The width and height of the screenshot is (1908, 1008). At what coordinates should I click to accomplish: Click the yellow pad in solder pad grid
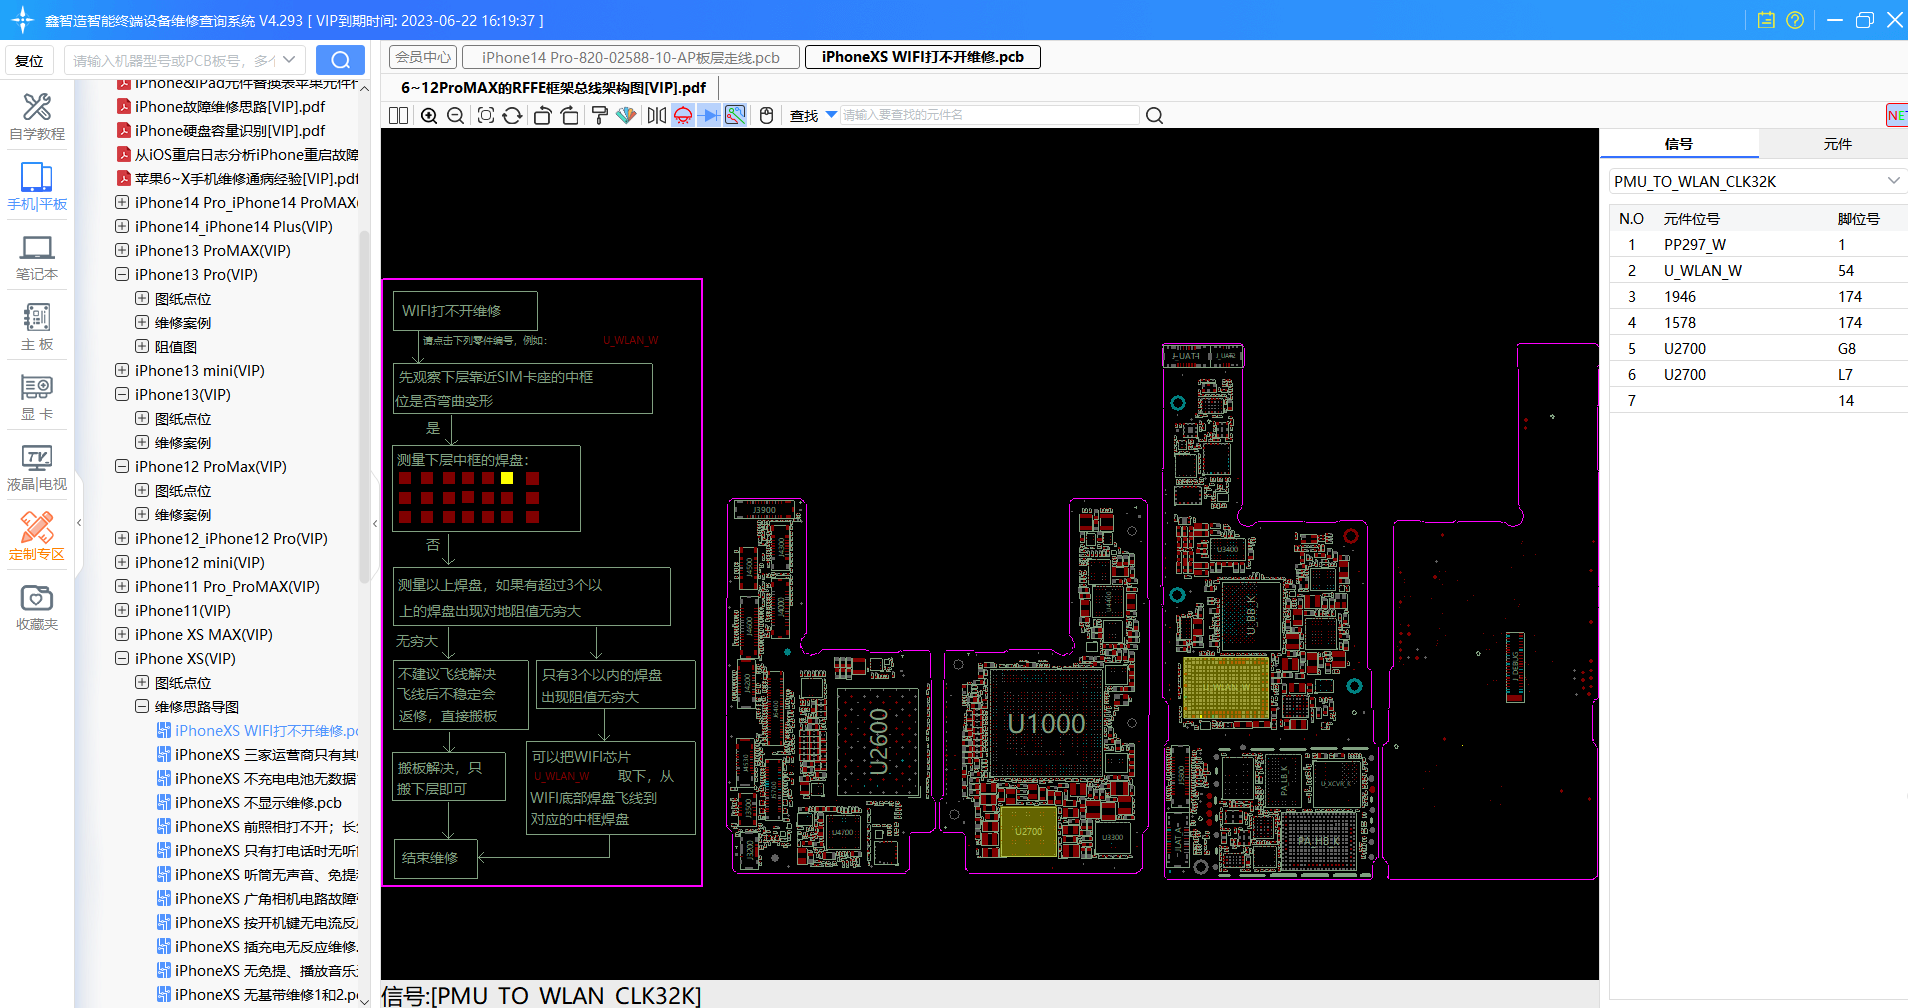point(507,478)
